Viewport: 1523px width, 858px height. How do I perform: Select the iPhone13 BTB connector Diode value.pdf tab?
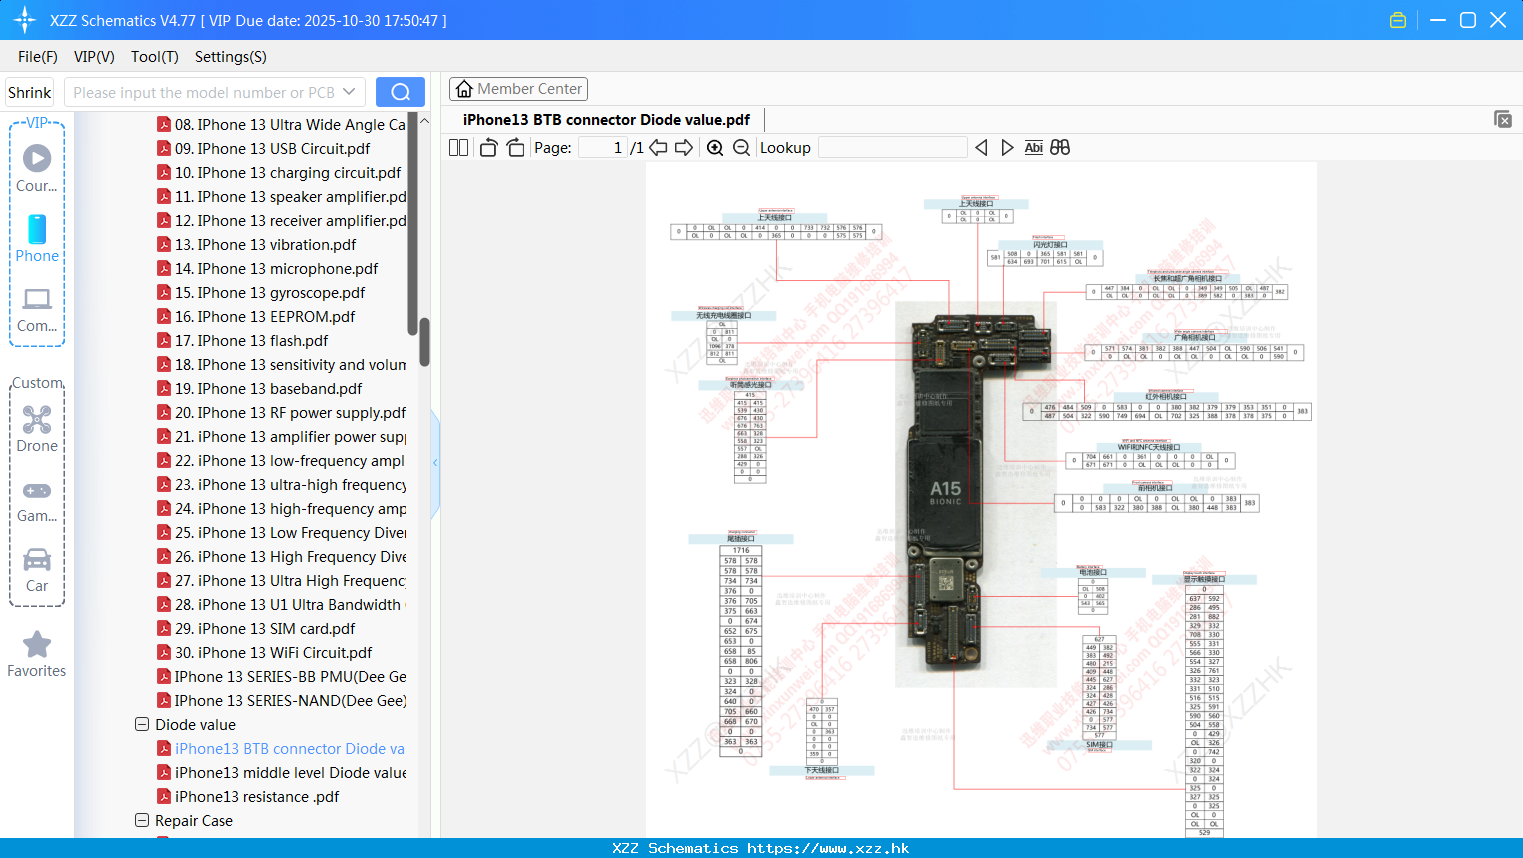click(x=606, y=120)
